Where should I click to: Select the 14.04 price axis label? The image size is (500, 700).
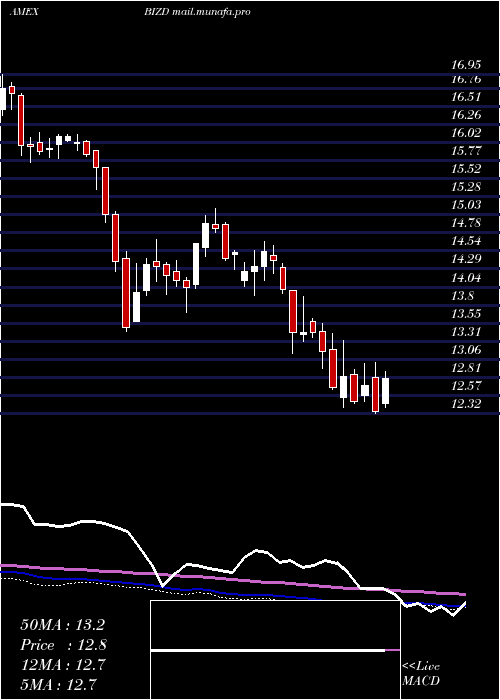point(466,278)
